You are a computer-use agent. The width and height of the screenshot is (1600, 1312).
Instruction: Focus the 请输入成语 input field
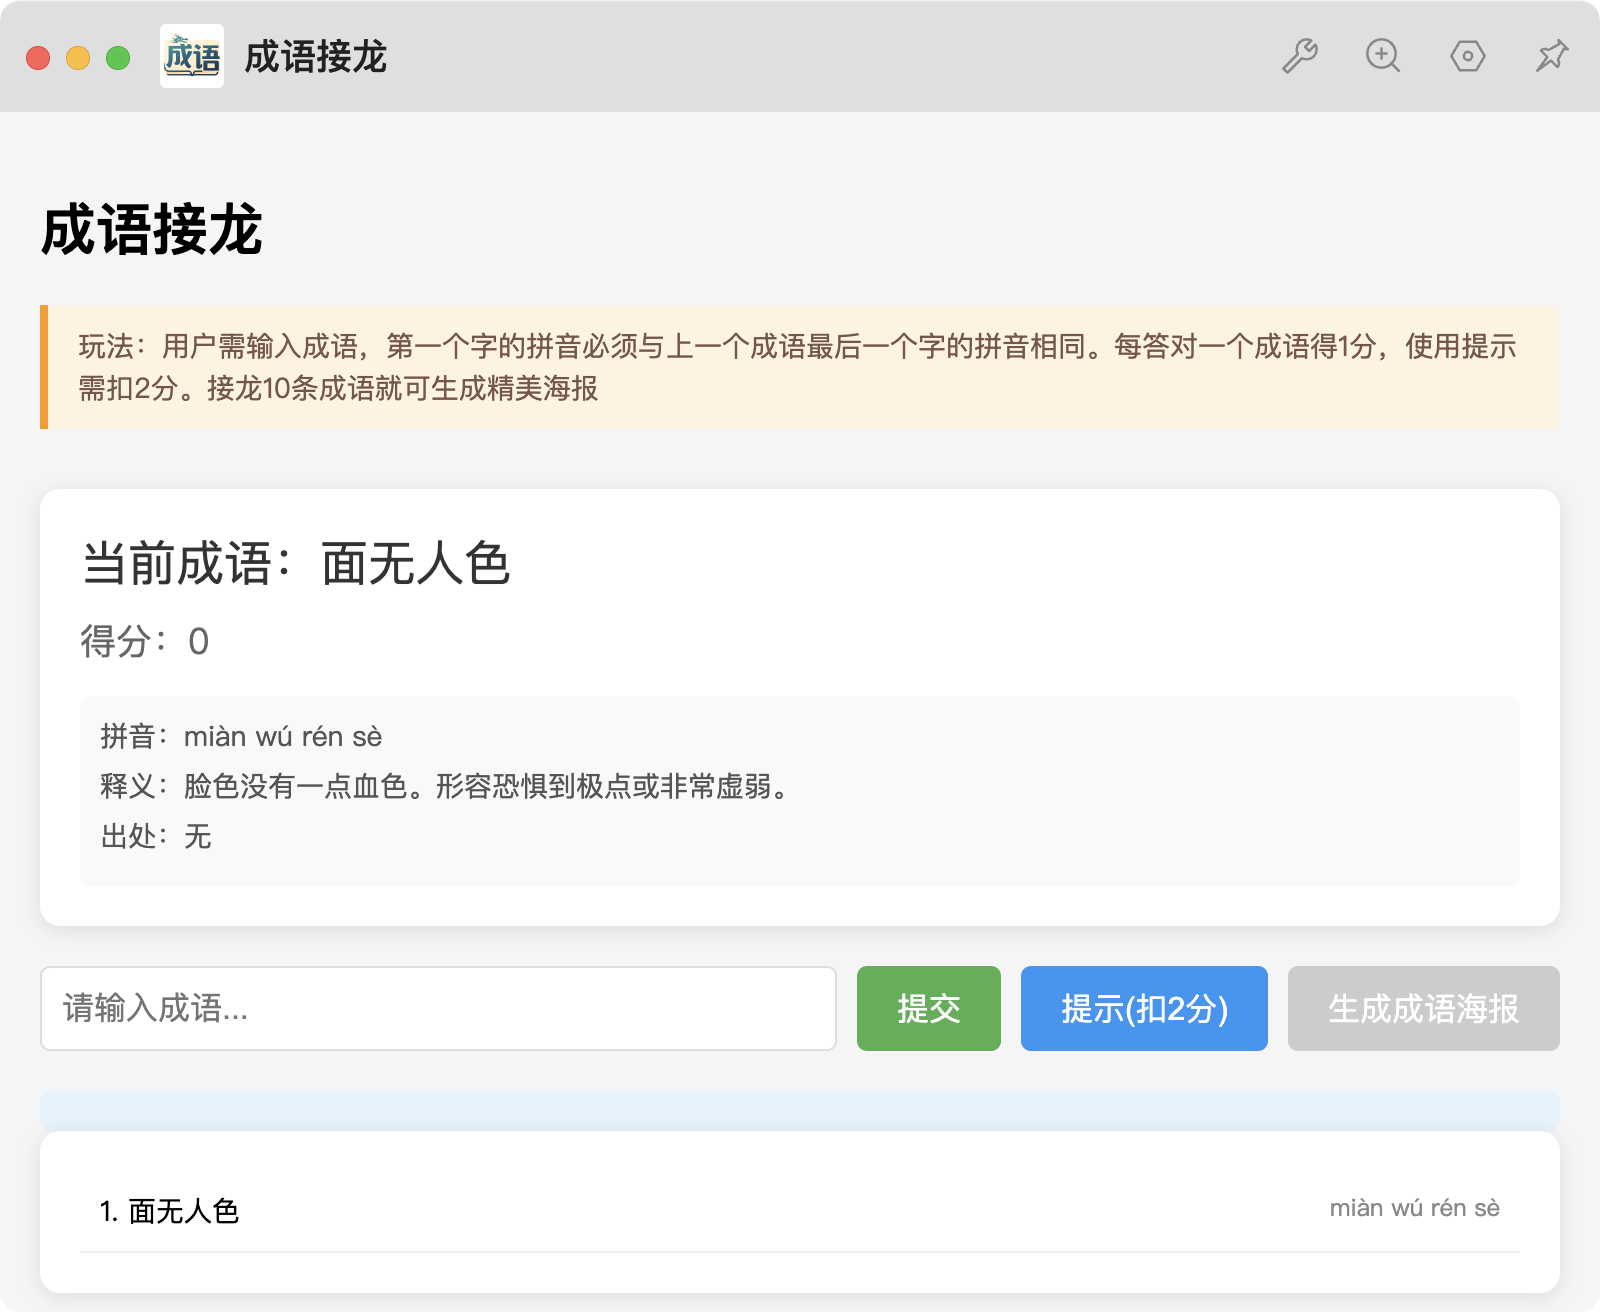click(438, 1008)
